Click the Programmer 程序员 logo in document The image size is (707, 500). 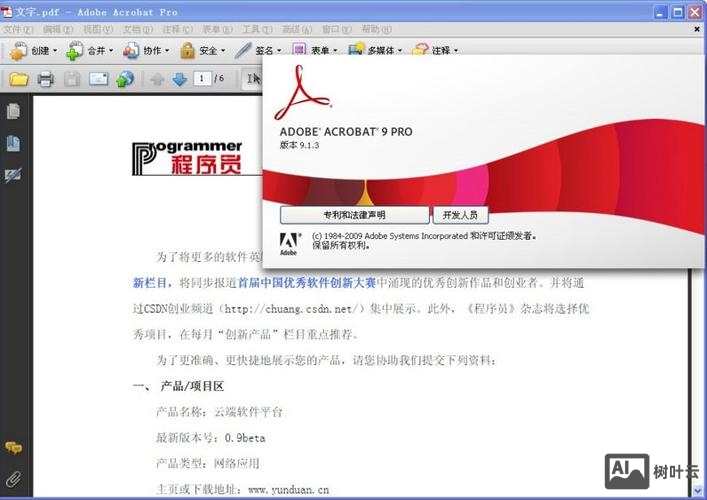(188, 158)
